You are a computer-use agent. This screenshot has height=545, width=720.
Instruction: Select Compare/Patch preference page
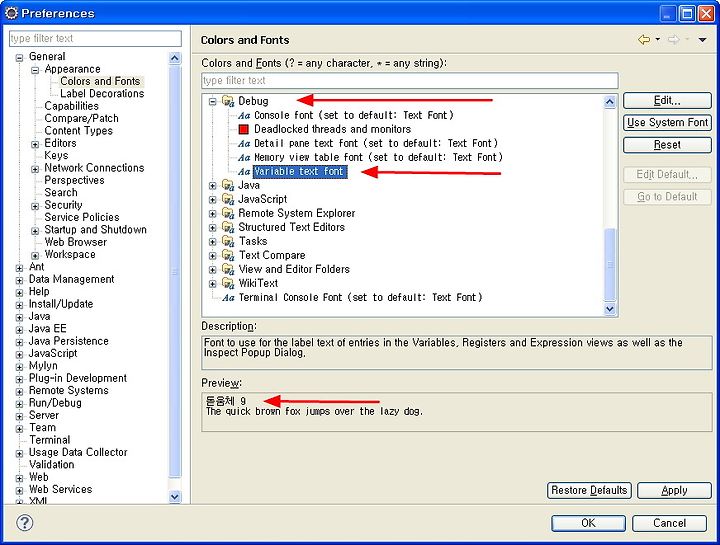pyautogui.click(x=81, y=118)
